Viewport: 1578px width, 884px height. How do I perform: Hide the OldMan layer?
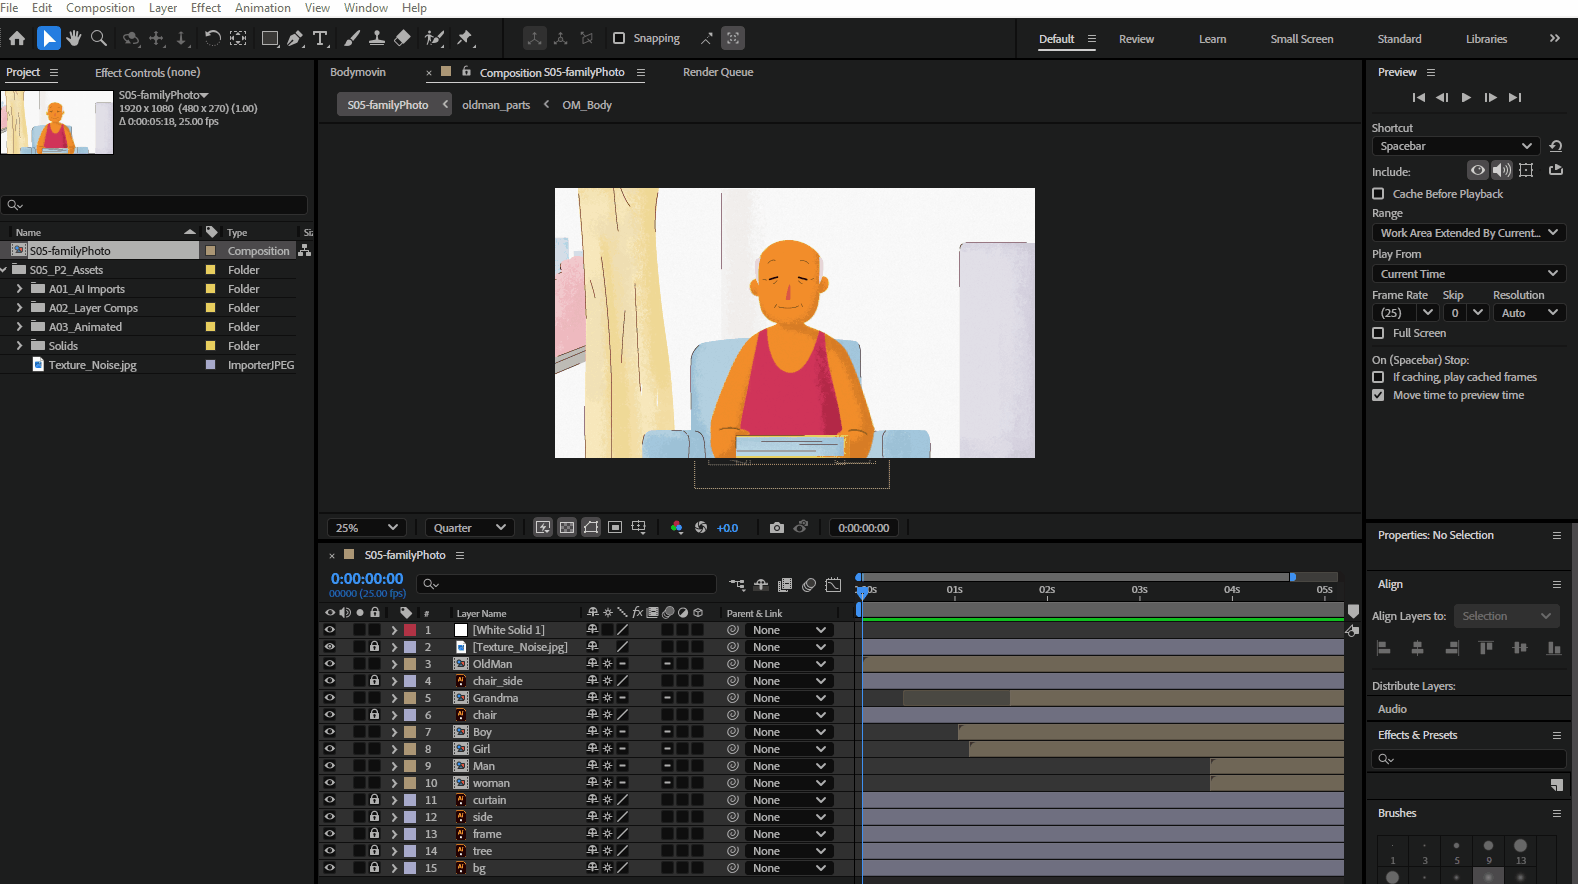point(329,663)
